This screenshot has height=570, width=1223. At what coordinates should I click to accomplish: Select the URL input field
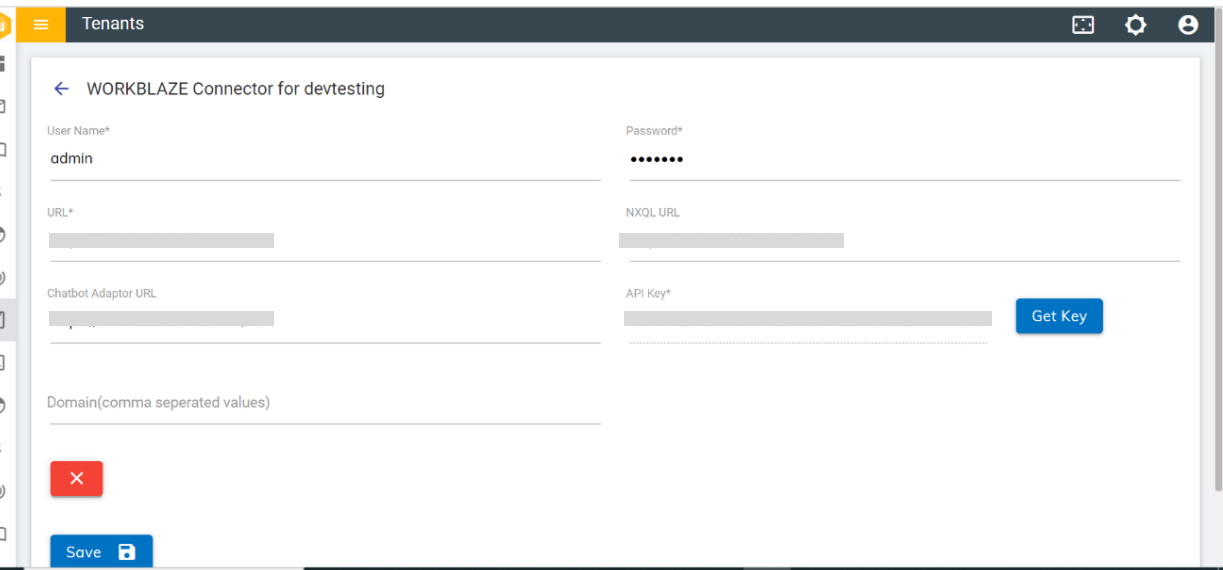tap(325, 241)
